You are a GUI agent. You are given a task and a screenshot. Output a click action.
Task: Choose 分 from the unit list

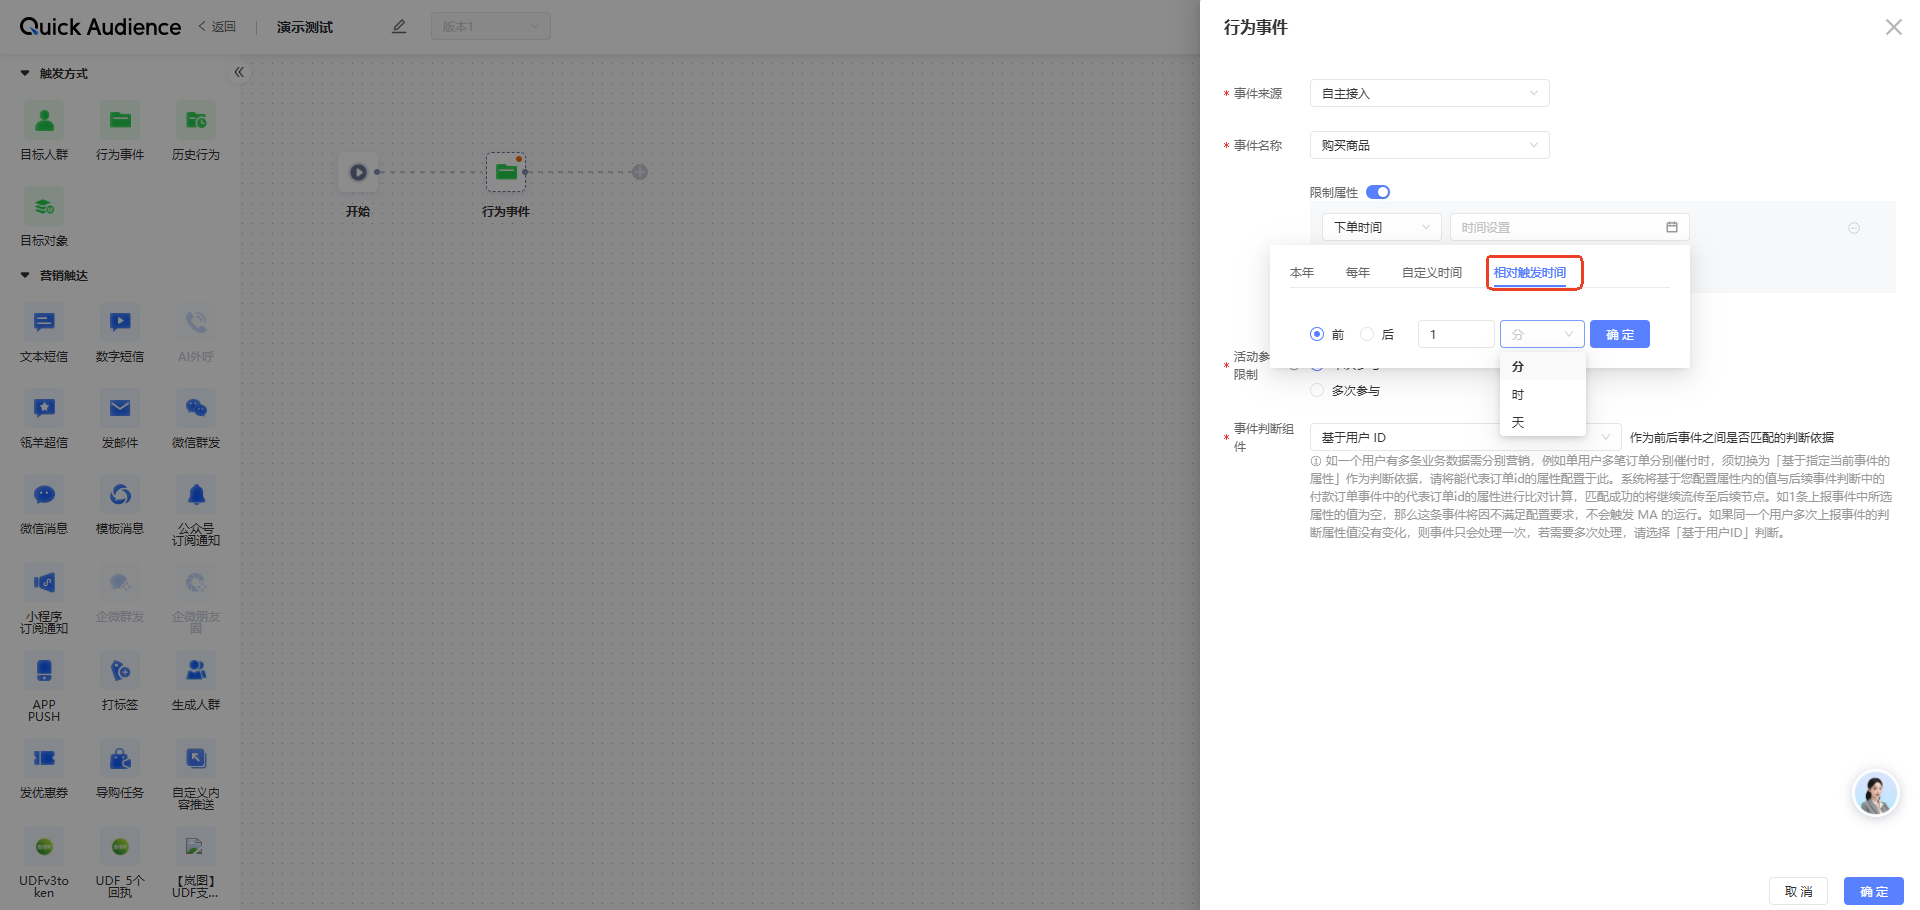pos(1543,366)
